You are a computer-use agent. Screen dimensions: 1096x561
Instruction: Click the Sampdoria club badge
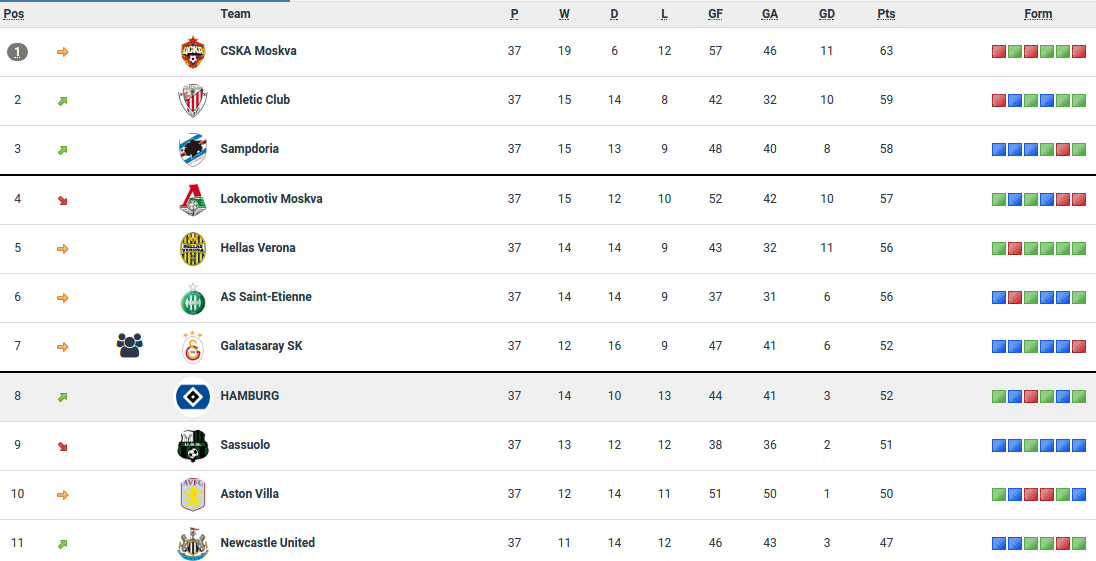point(192,149)
